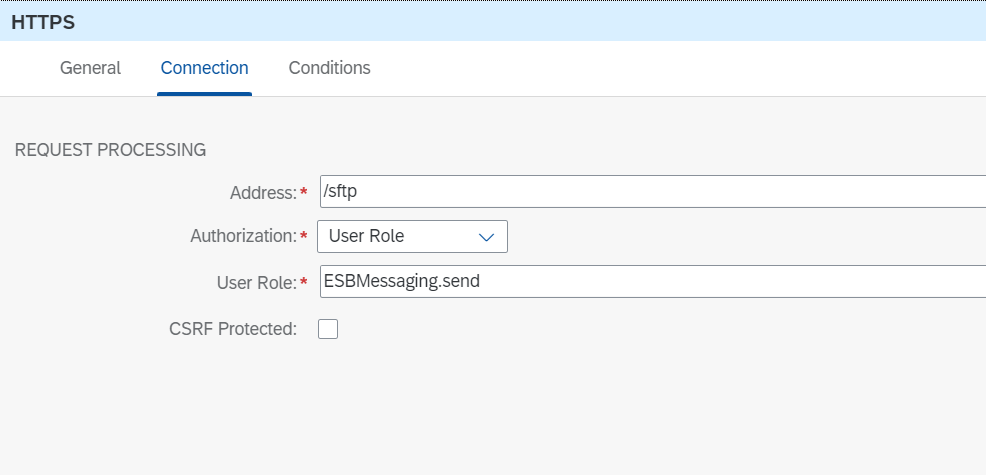Open the Authorization dropdown showing User Role
This screenshot has width=986, height=475.
[411, 237]
